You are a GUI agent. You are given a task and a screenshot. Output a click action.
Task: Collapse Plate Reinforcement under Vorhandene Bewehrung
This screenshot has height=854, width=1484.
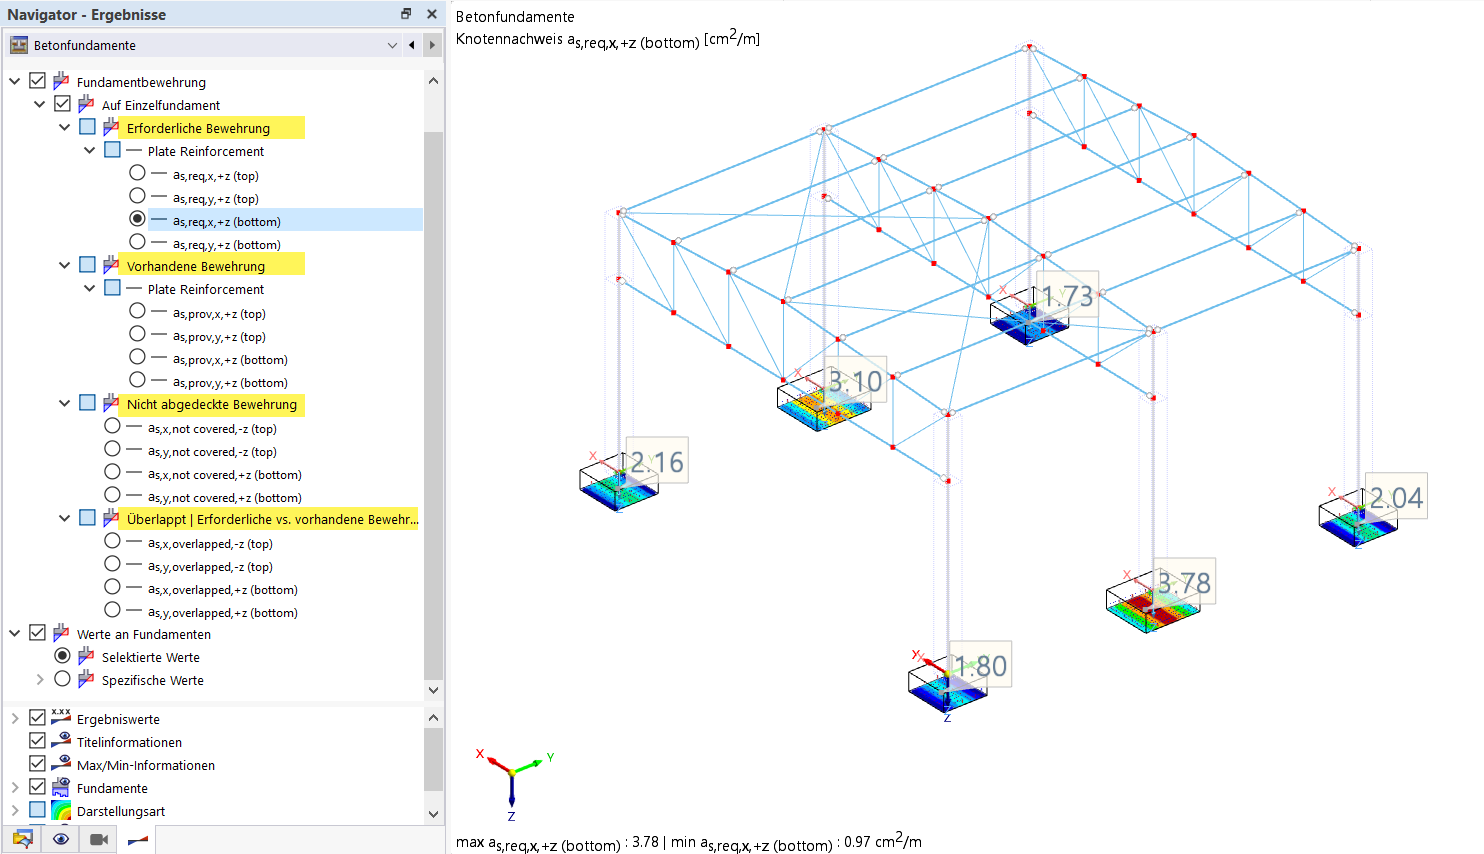[90, 288]
